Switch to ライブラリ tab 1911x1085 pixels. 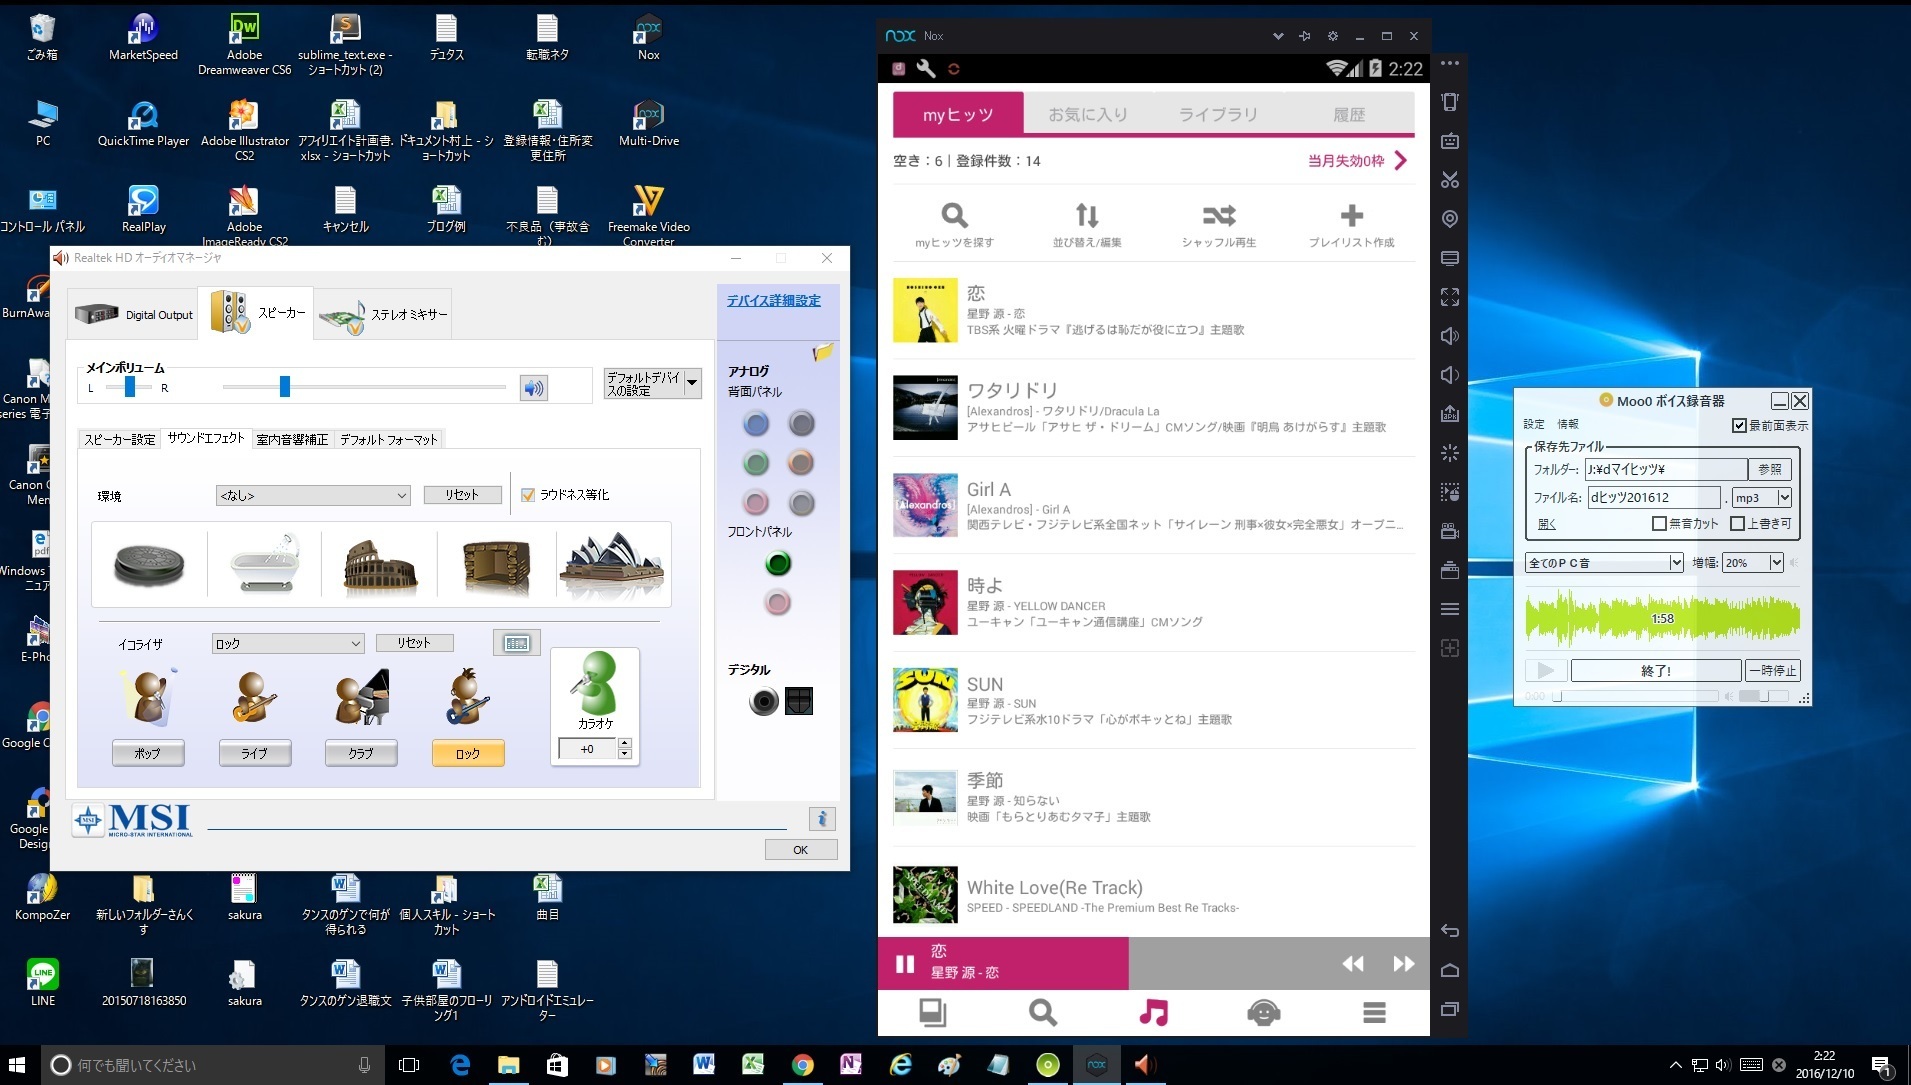[x=1218, y=114]
